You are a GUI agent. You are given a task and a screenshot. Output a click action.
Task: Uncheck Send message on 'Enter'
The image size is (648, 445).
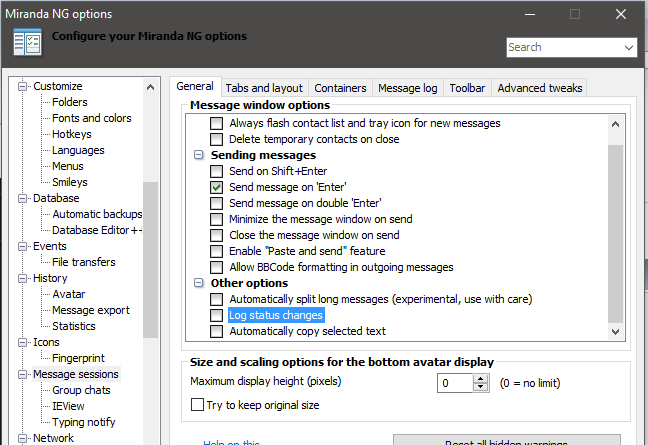[x=217, y=187]
